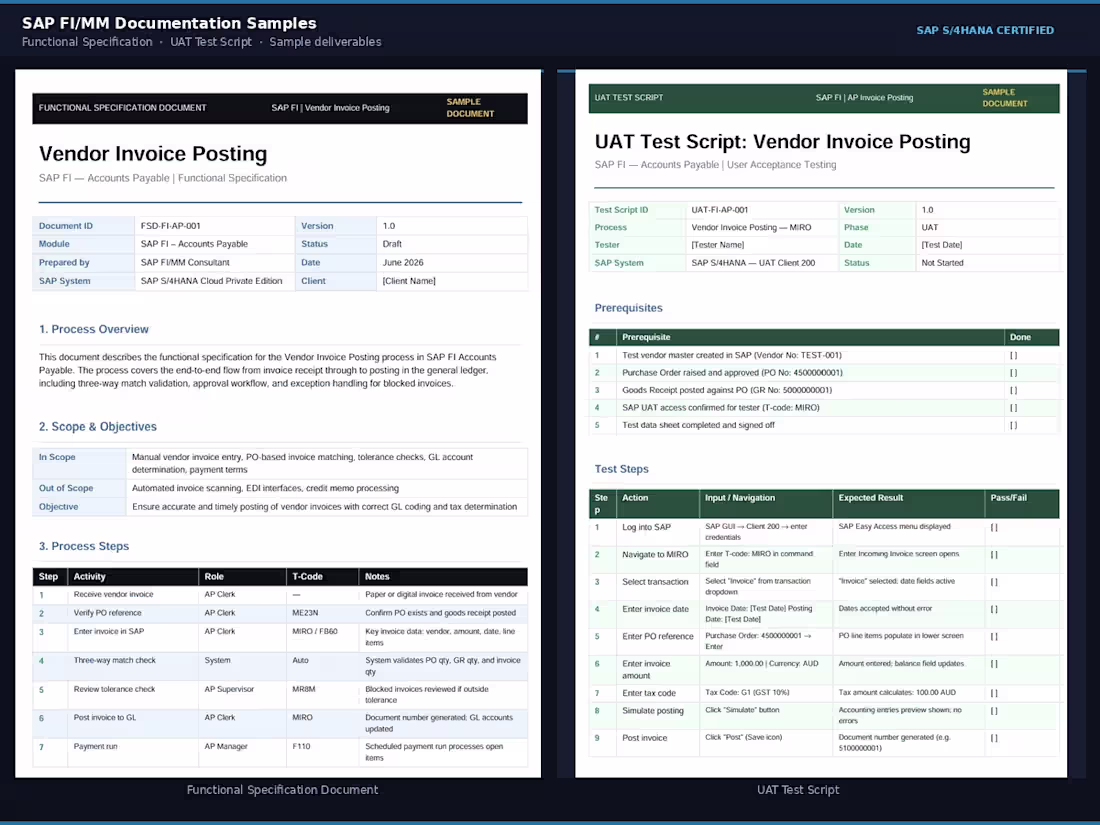Click the Objective row label
Viewport: 1100px width, 825px height.
point(58,507)
